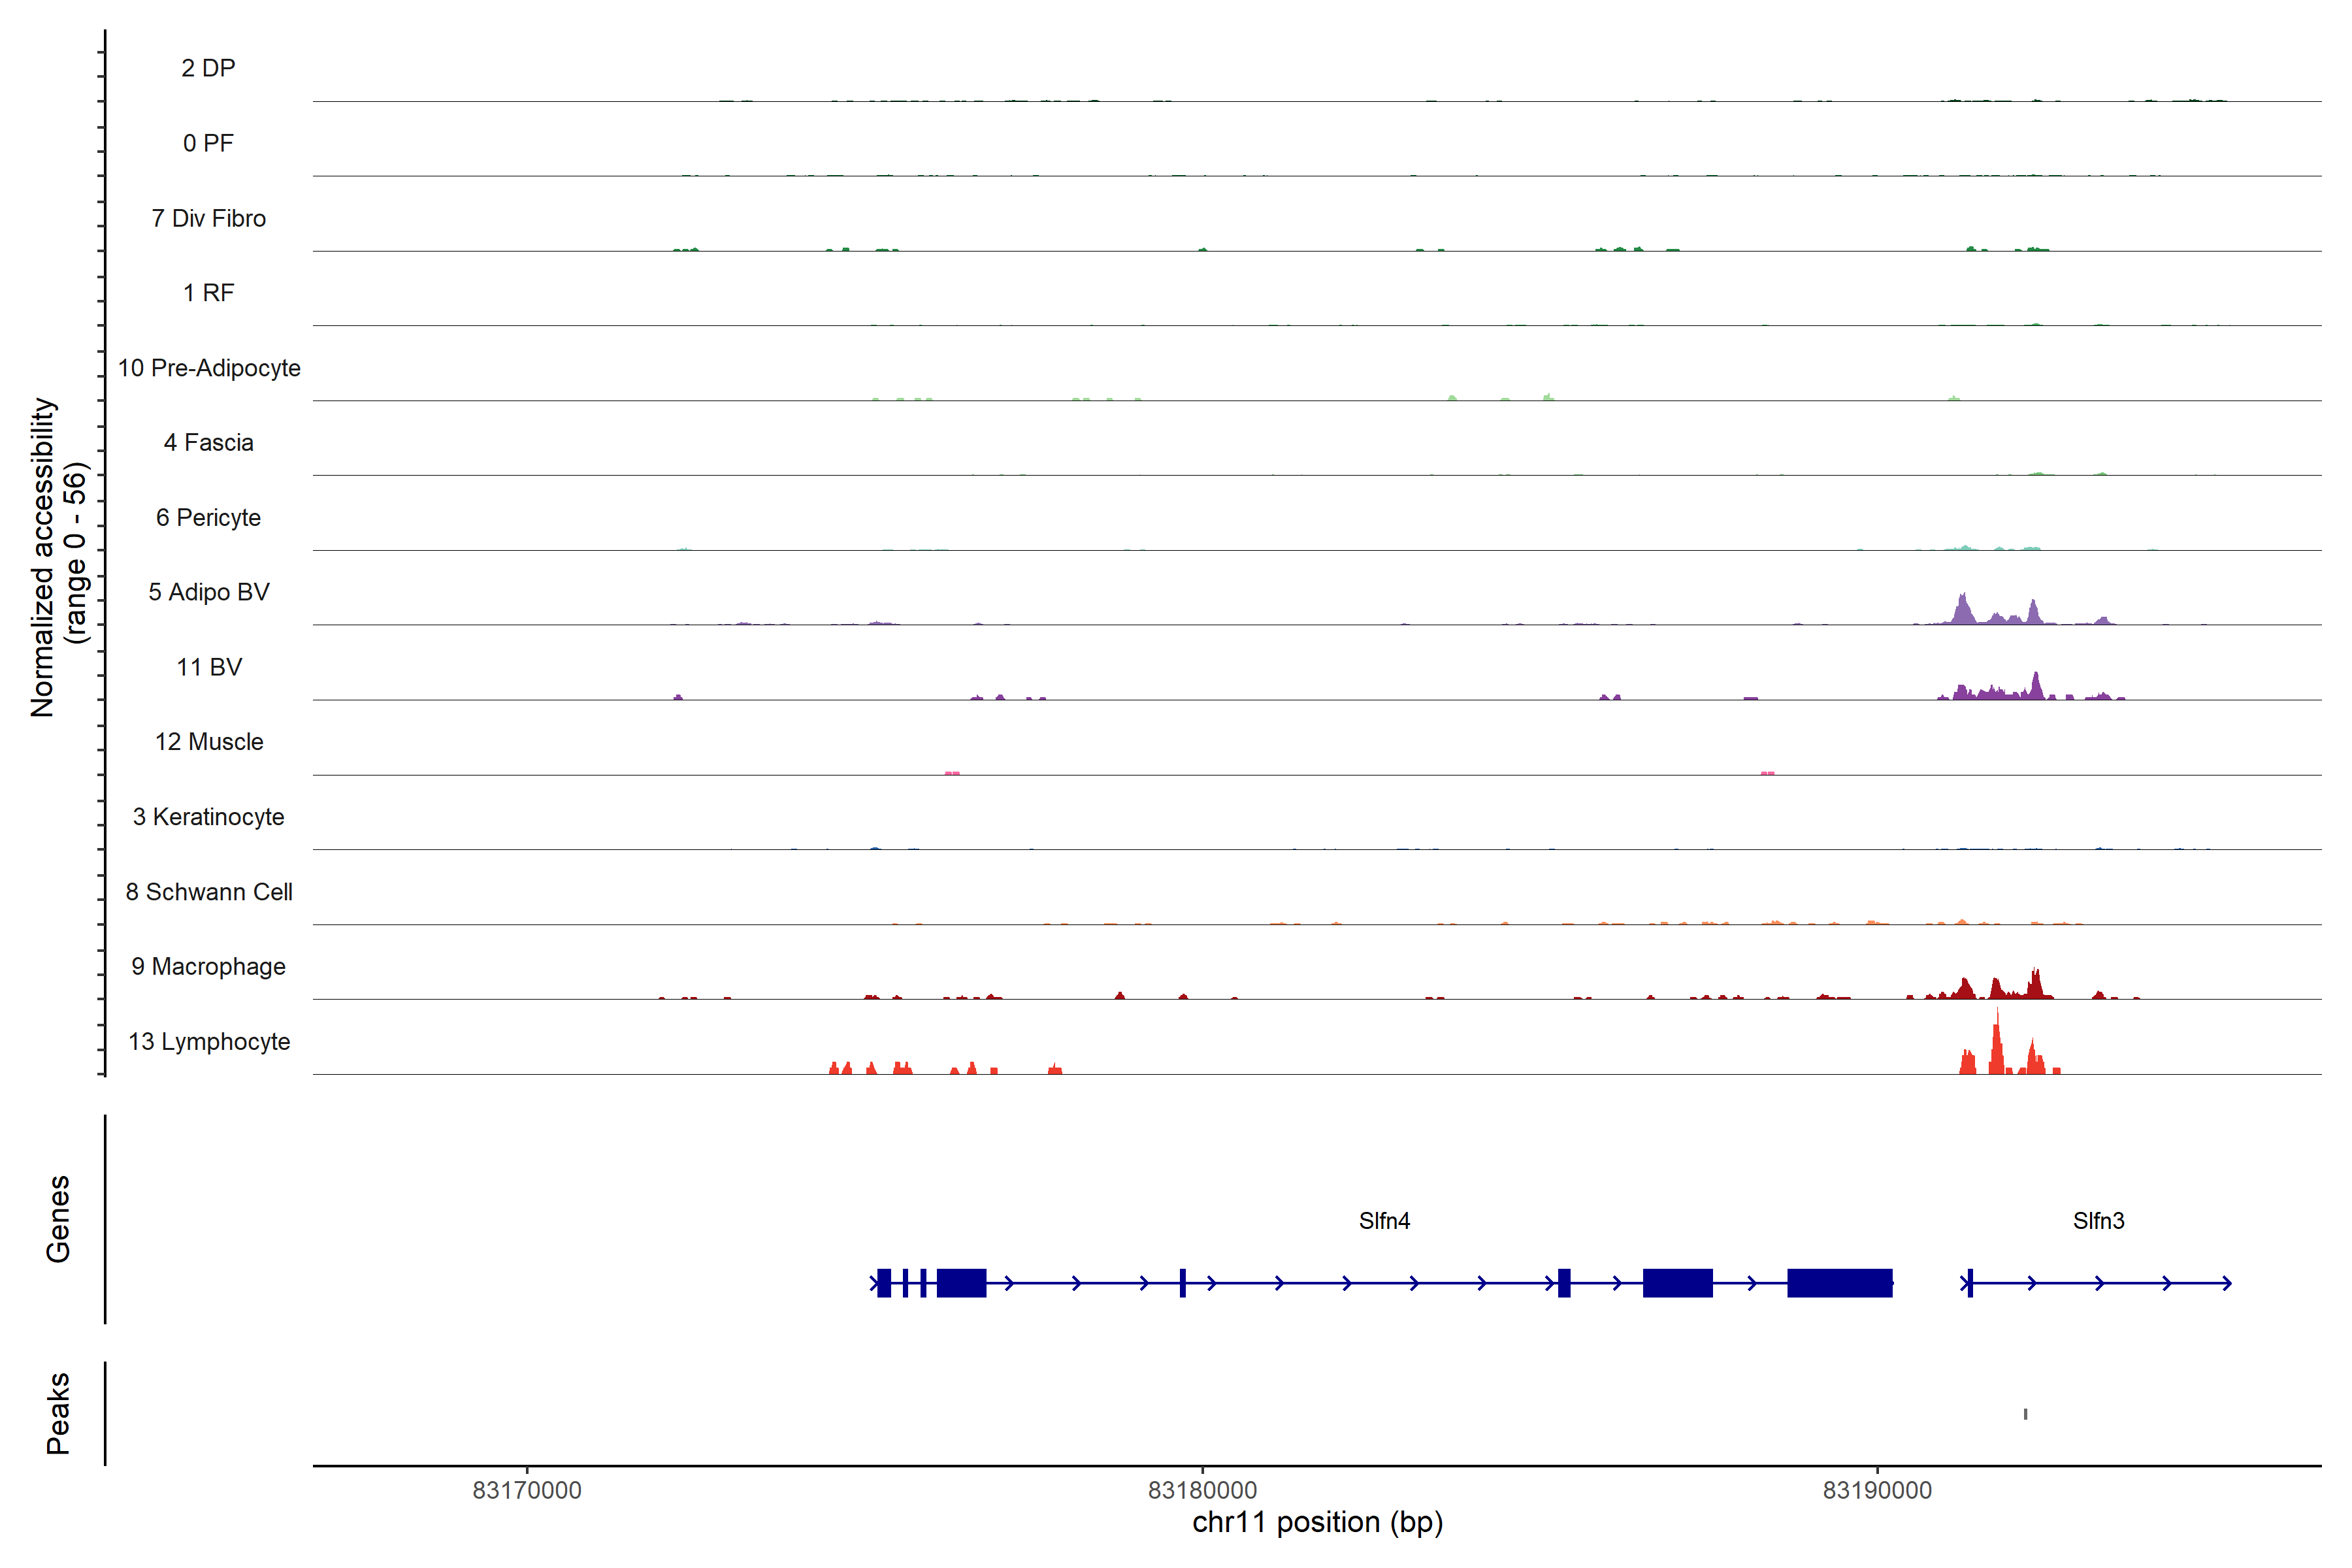Select the 9 Macrophage track label
Viewport: 2352px width, 1568px height.
(x=209, y=967)
